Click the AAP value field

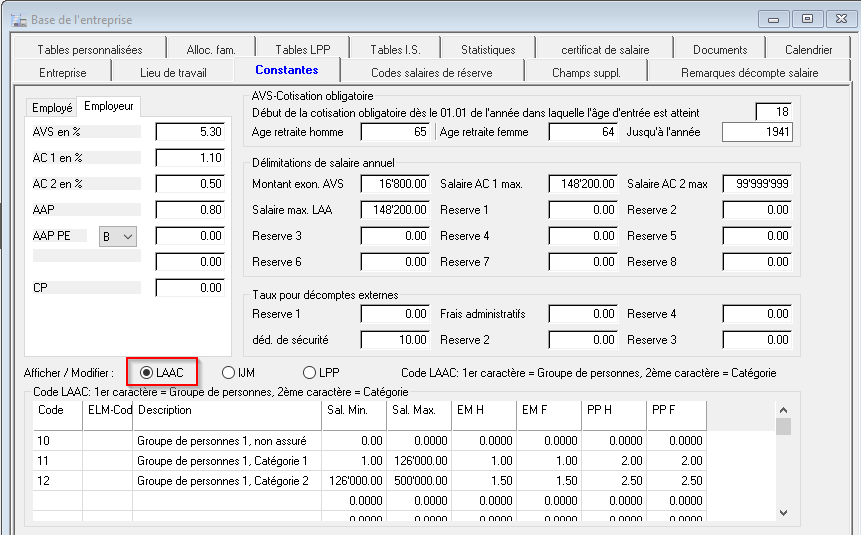190,210
